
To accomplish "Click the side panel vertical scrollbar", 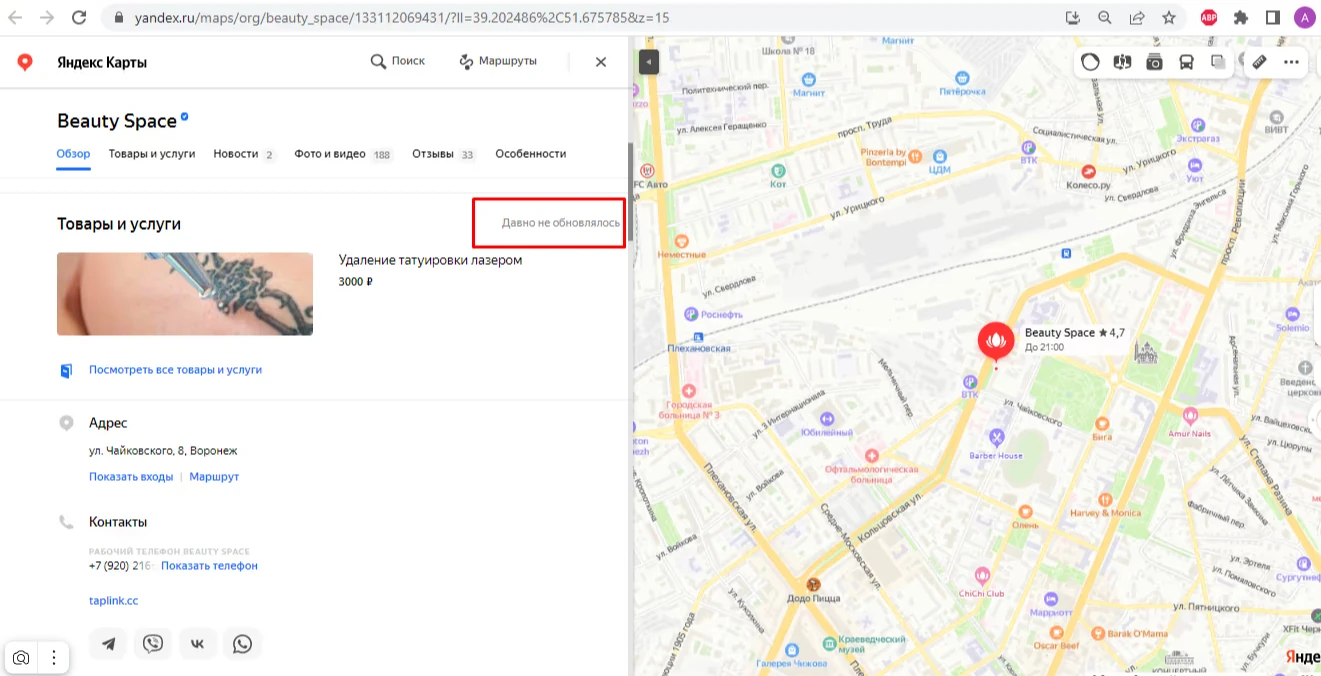I will (x=629, y=190).
